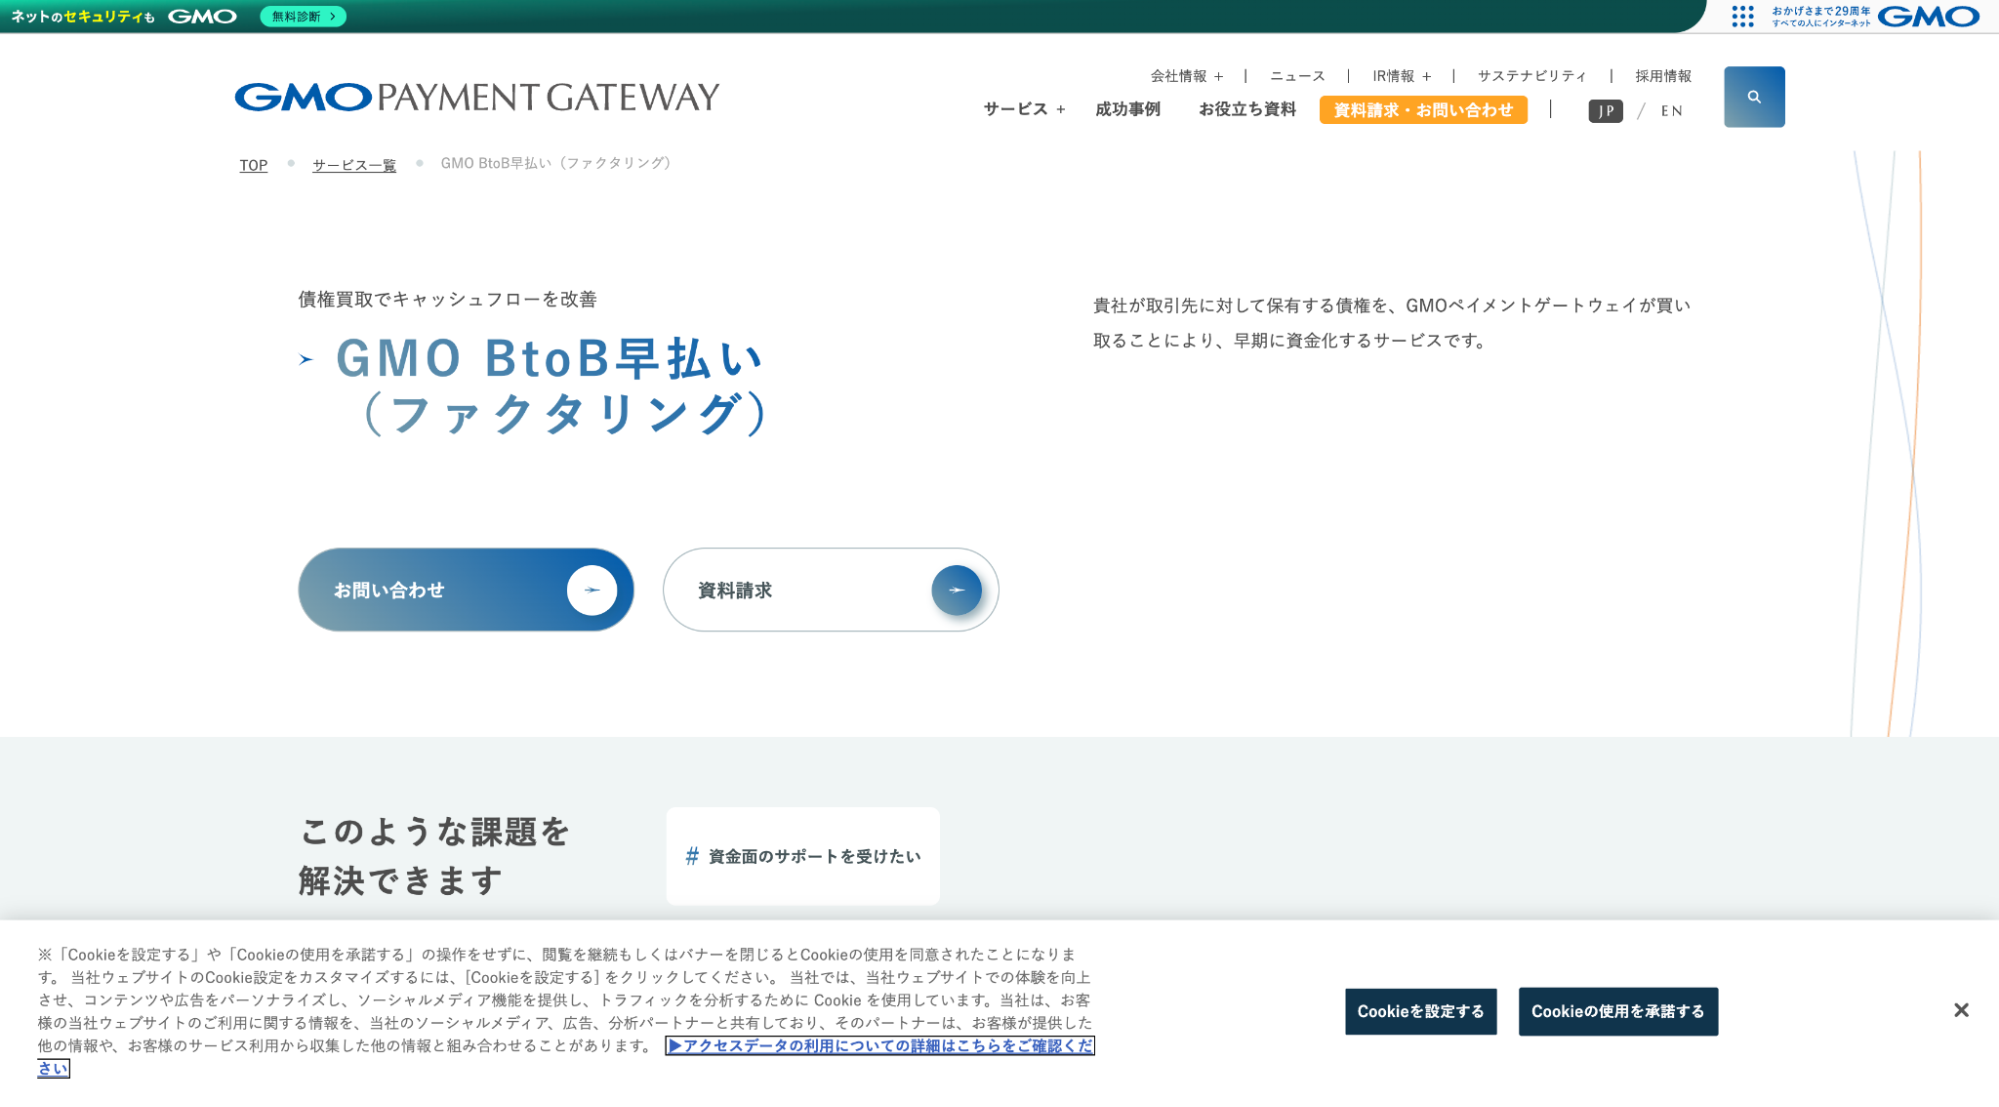Click the GMO Payment Gateway logo
This screenshot has height=1107, width=1999.
click(477, 97)
